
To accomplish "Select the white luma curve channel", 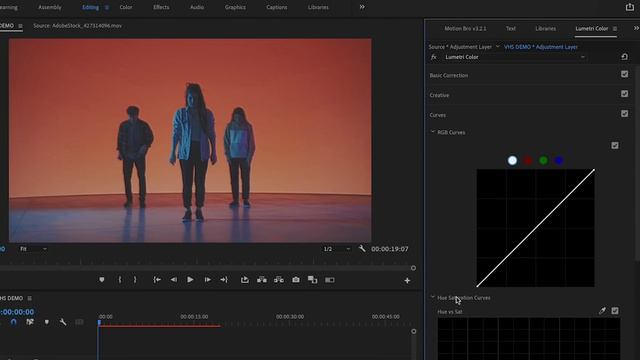I will 512,160.
